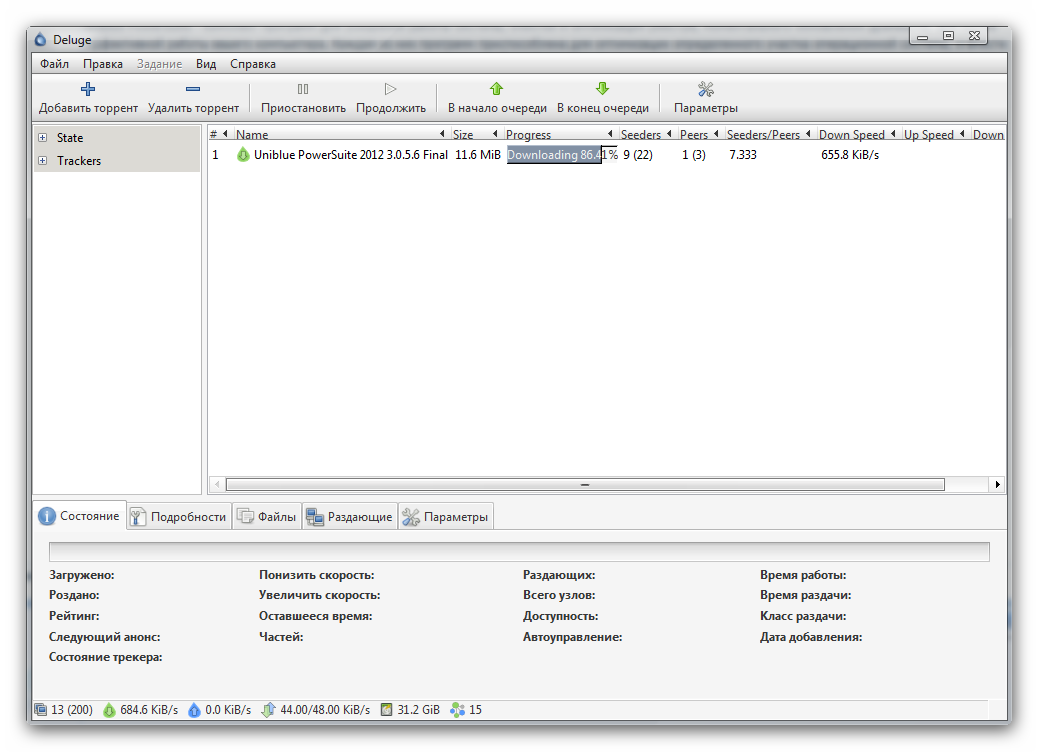Select the Trackers label in the sidebar
Screen dimensions: 1039x752
[79, 161]
